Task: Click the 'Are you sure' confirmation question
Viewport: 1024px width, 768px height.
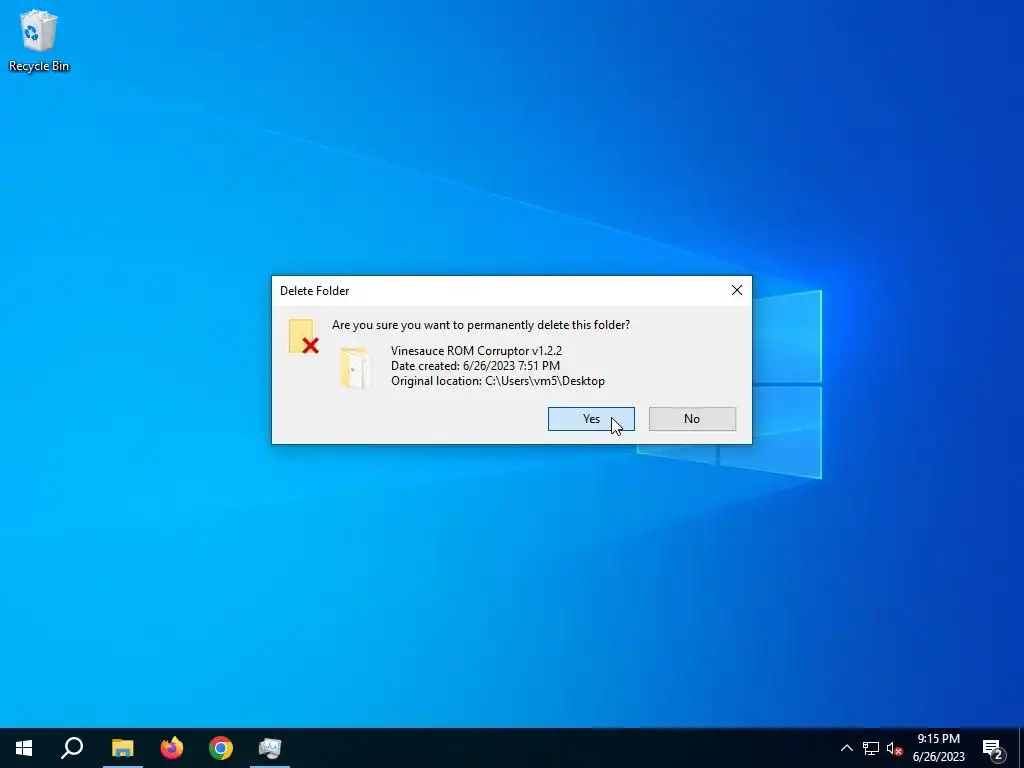Action: (x=481, y=325)
